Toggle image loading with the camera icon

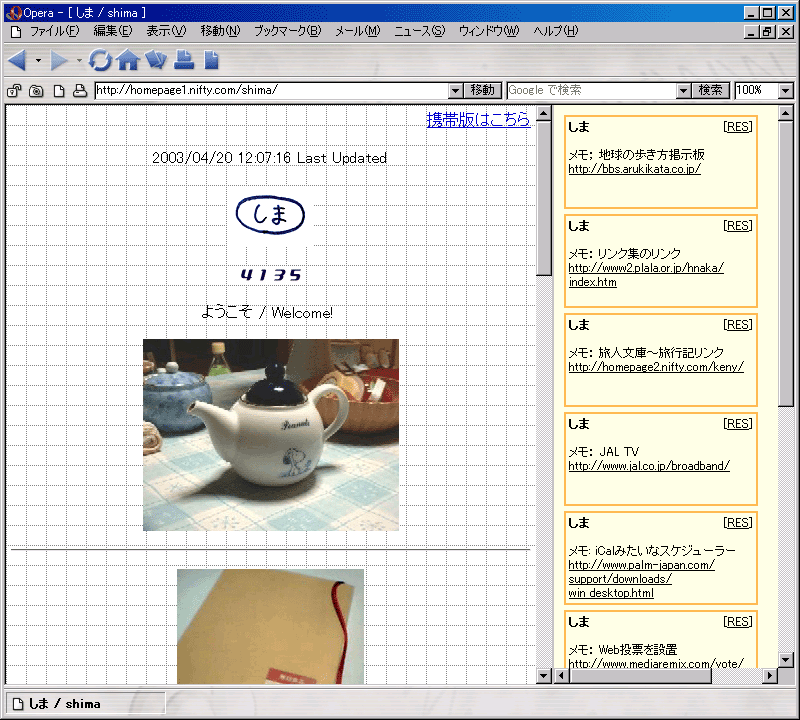[36, 91]
